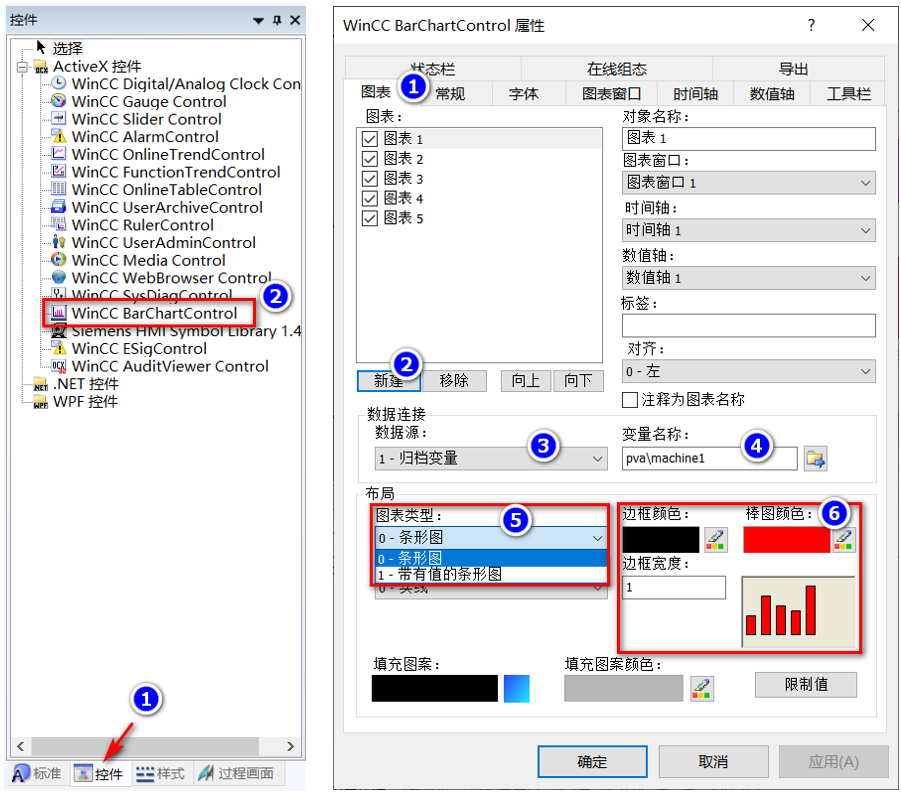
Task: Click the red 棒图颜色 swatch
Action: click(787, 540)
